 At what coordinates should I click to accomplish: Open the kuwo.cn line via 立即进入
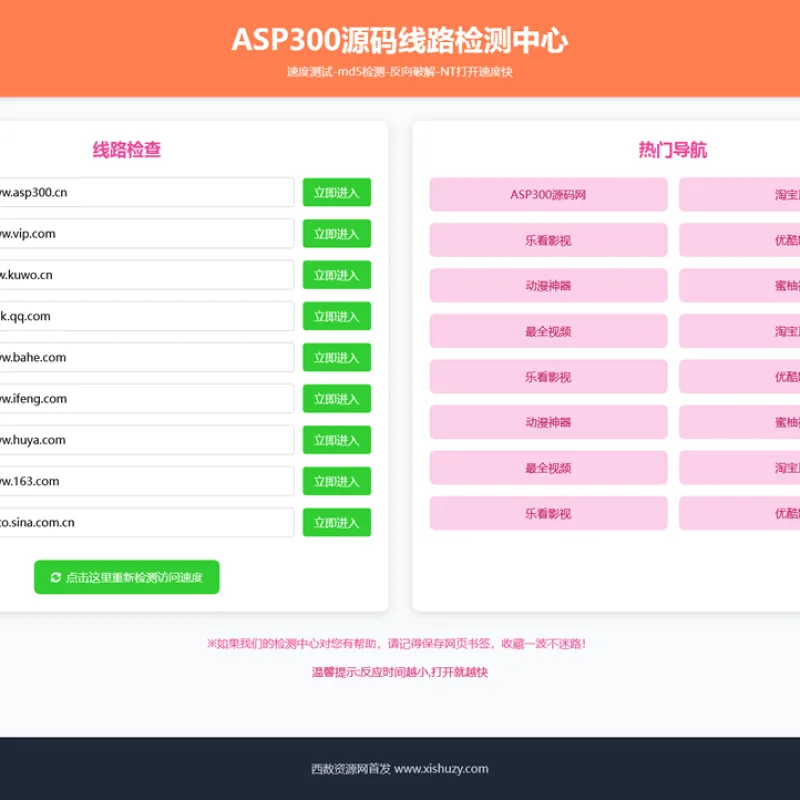337,275
